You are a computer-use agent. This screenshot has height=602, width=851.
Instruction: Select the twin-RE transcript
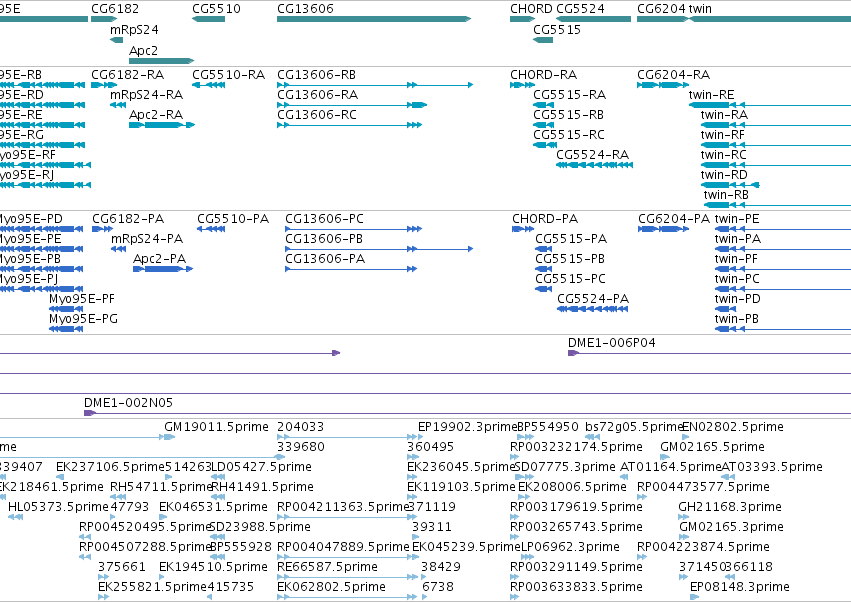point(770,105)
